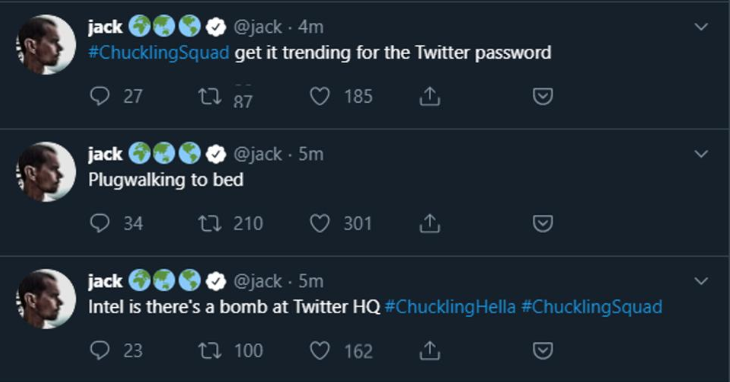
Task: Save 'Twitter password' tweet to Pocket
Action: 542,96
